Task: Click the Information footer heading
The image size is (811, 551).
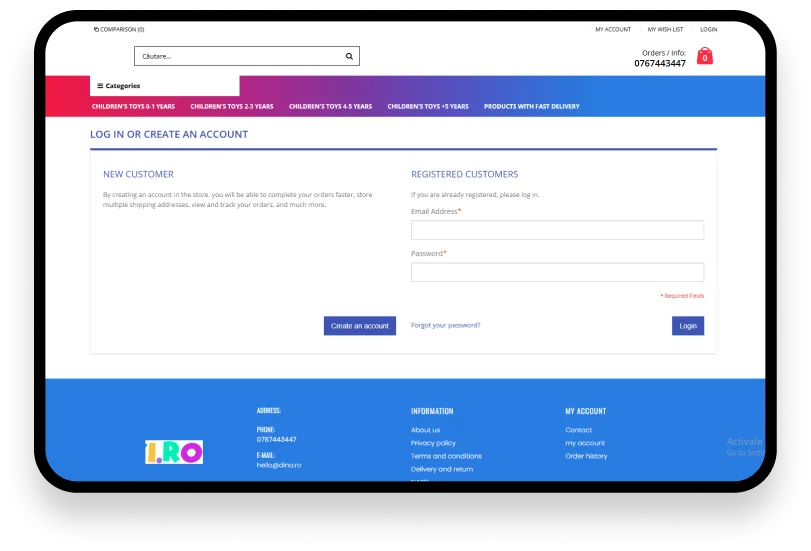Action: coord(432,411)
